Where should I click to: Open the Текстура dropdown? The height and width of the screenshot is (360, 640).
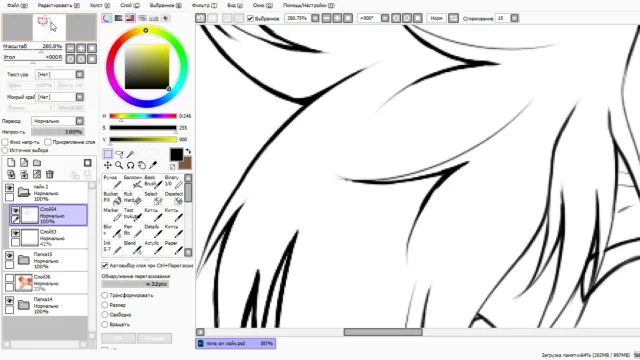59,74
